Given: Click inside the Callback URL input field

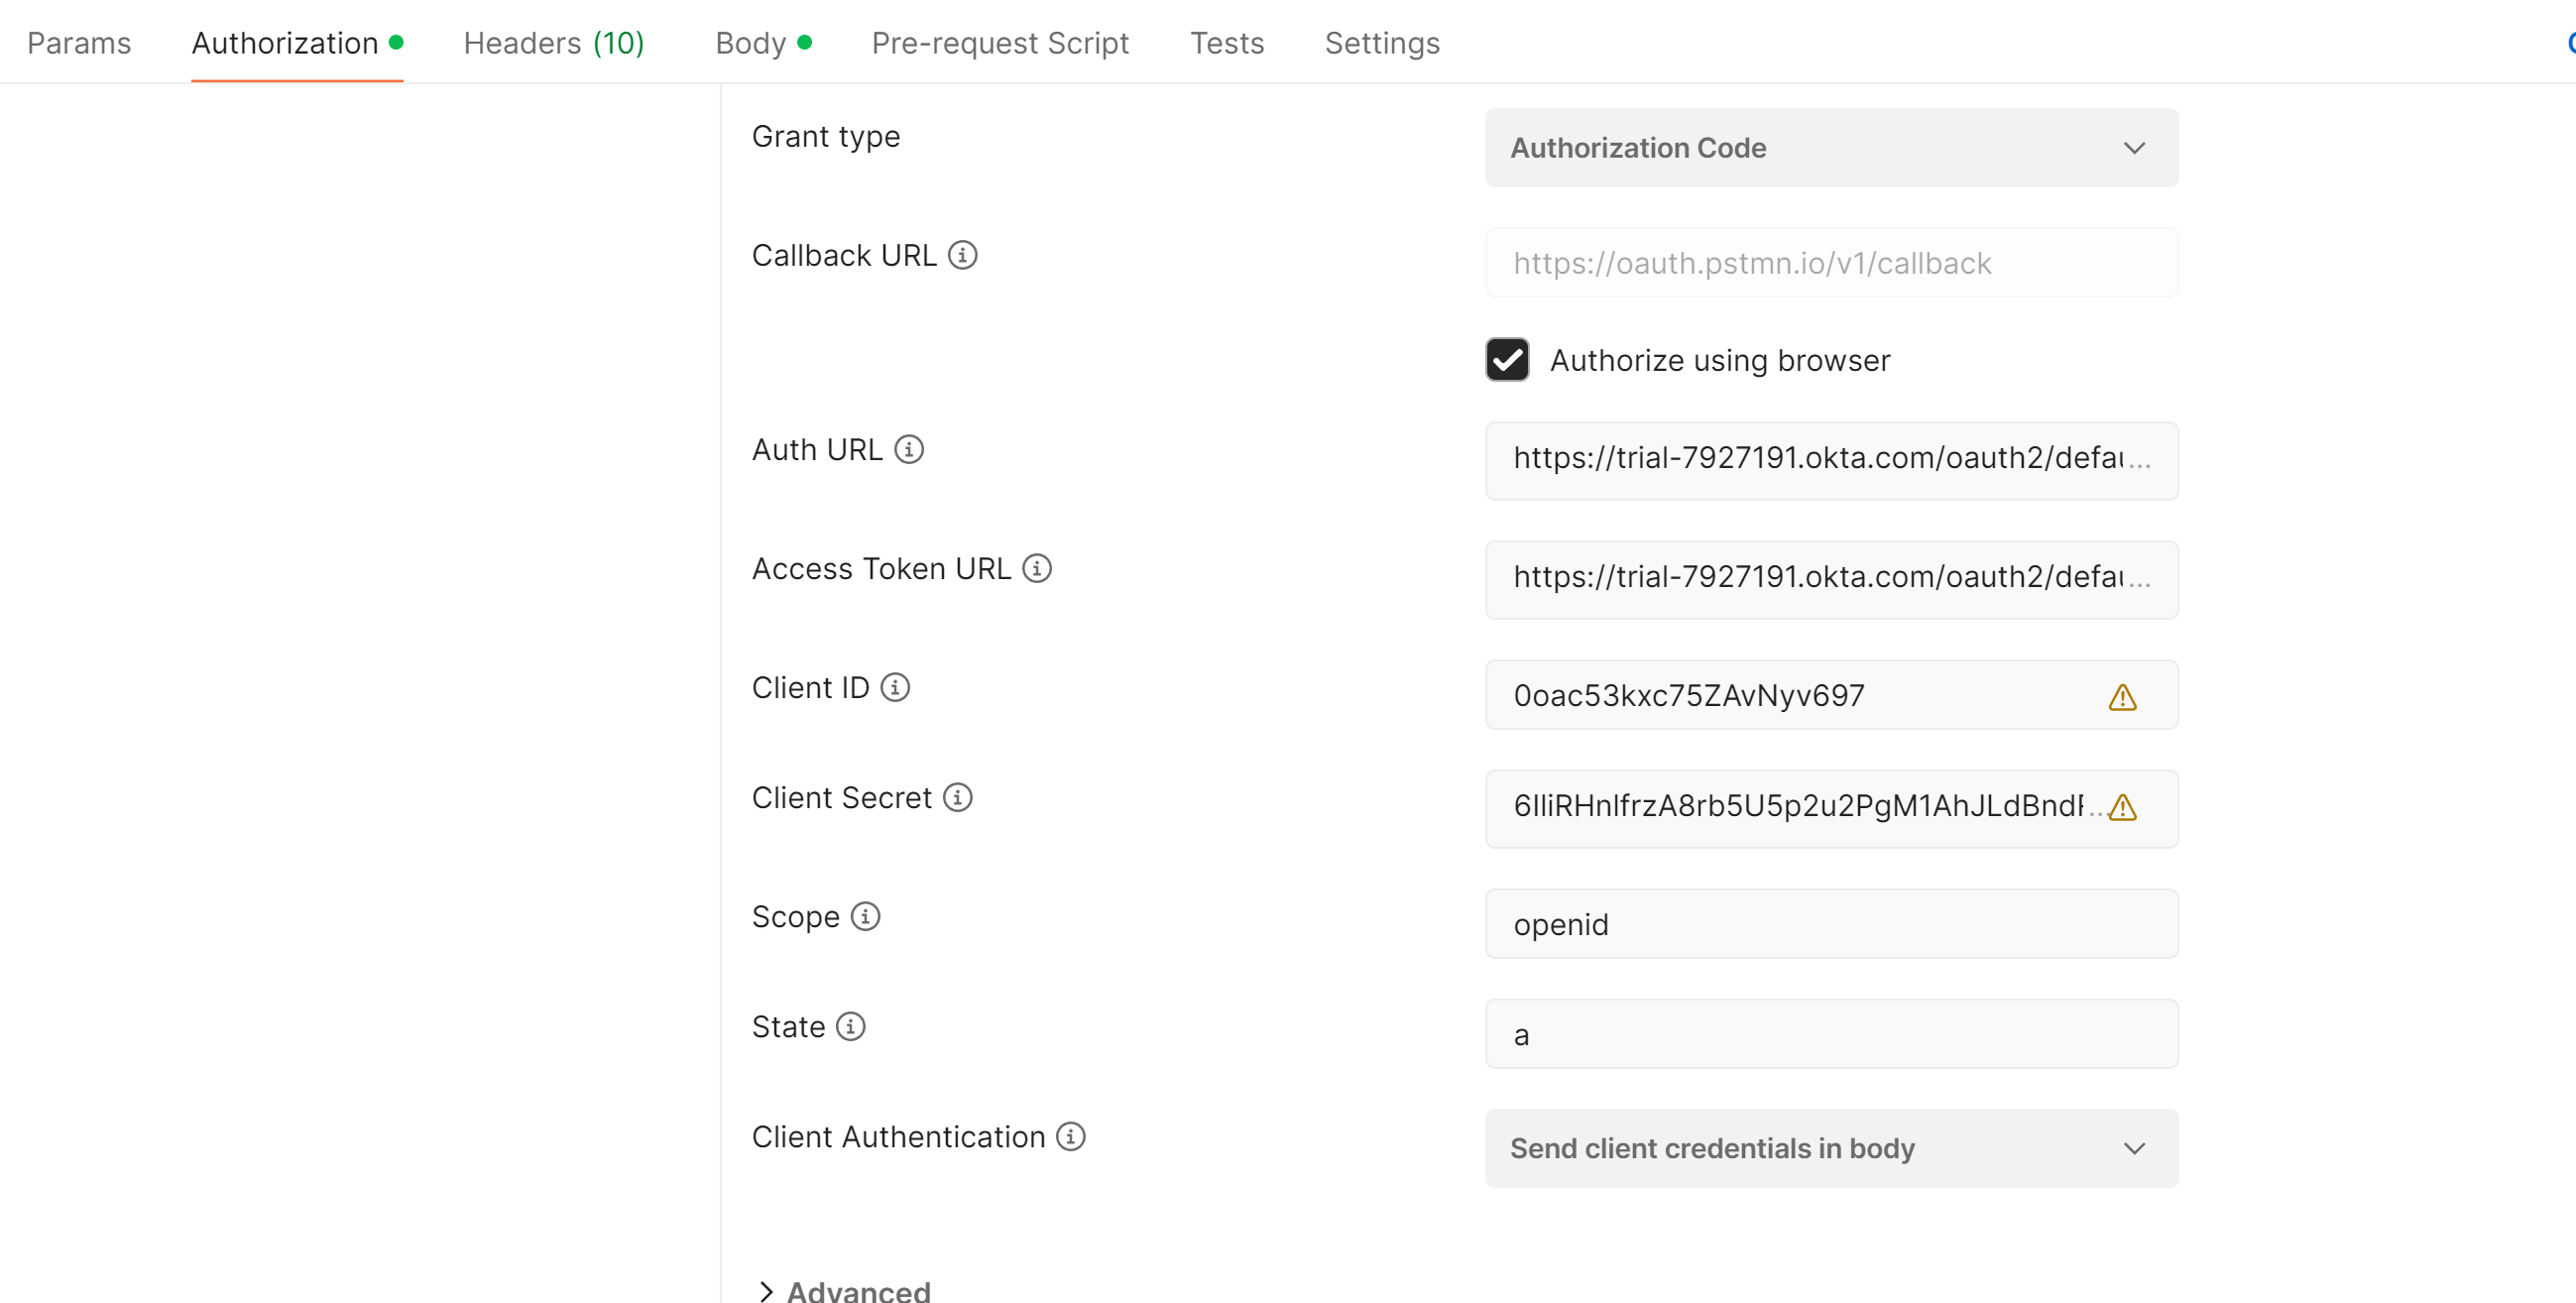Looking at the screenshot, I should (x=1830, y=263).
